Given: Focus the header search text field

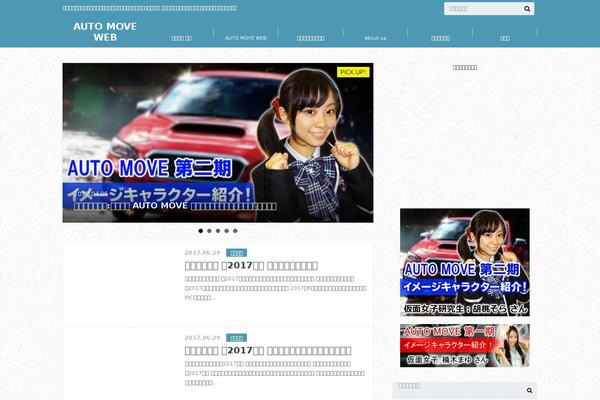Looking at the screenshot, I should point(483,9).
